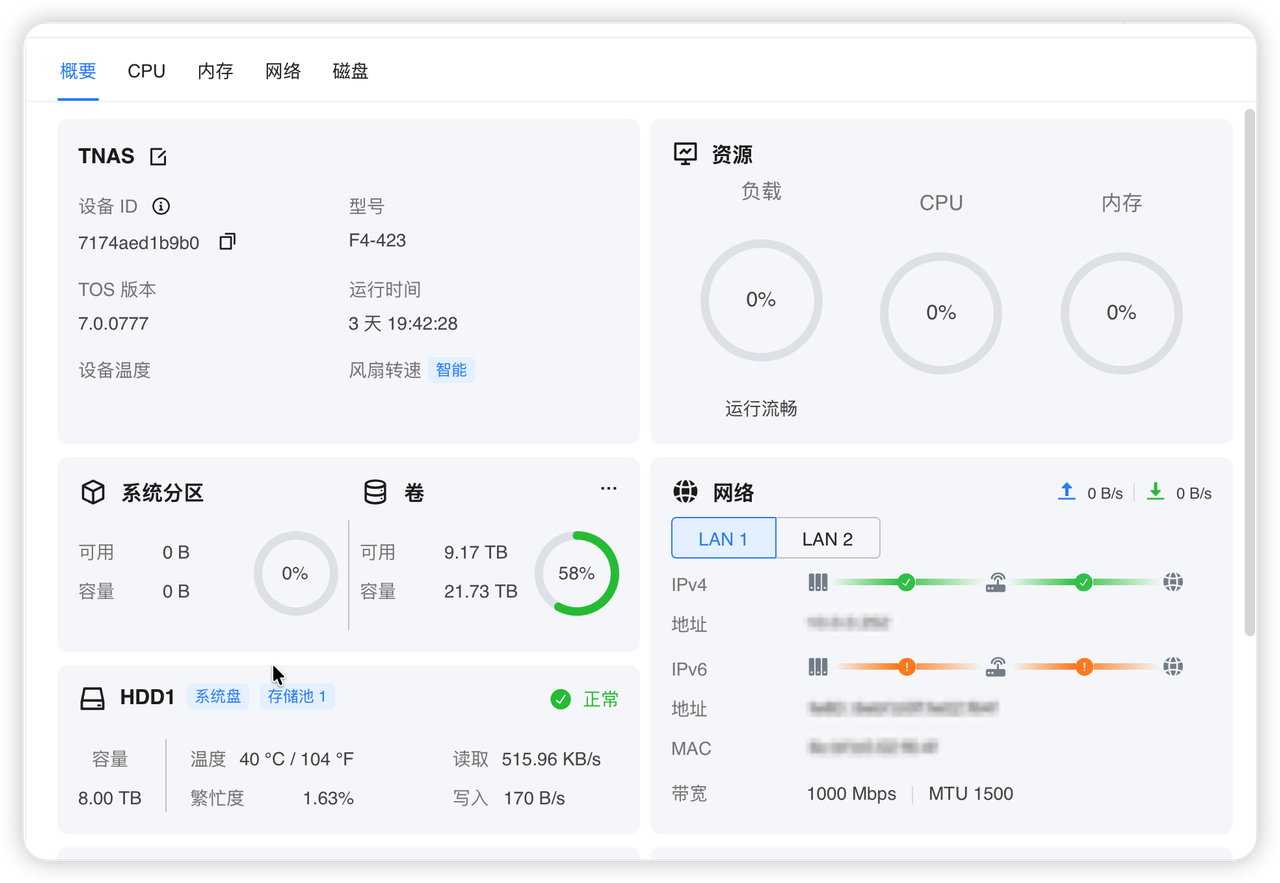Click the HDD1 capacity 8.00 TB

pyautogui.click(x=110, y=798)
